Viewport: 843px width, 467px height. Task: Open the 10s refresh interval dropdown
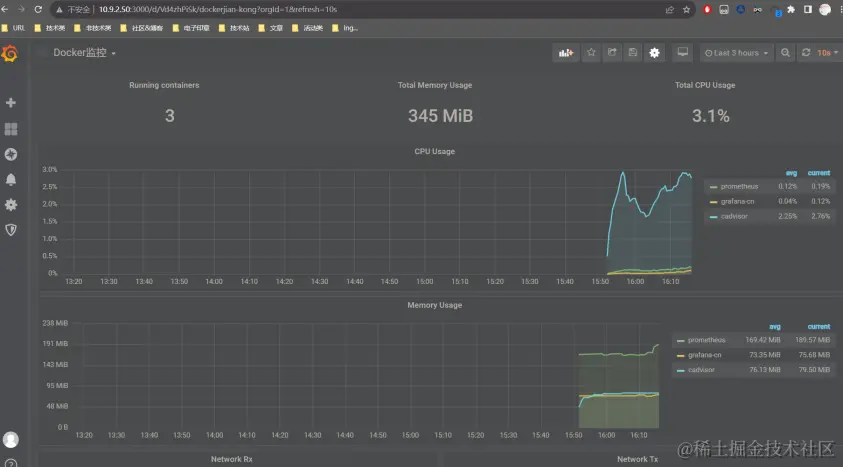(827, 53)
